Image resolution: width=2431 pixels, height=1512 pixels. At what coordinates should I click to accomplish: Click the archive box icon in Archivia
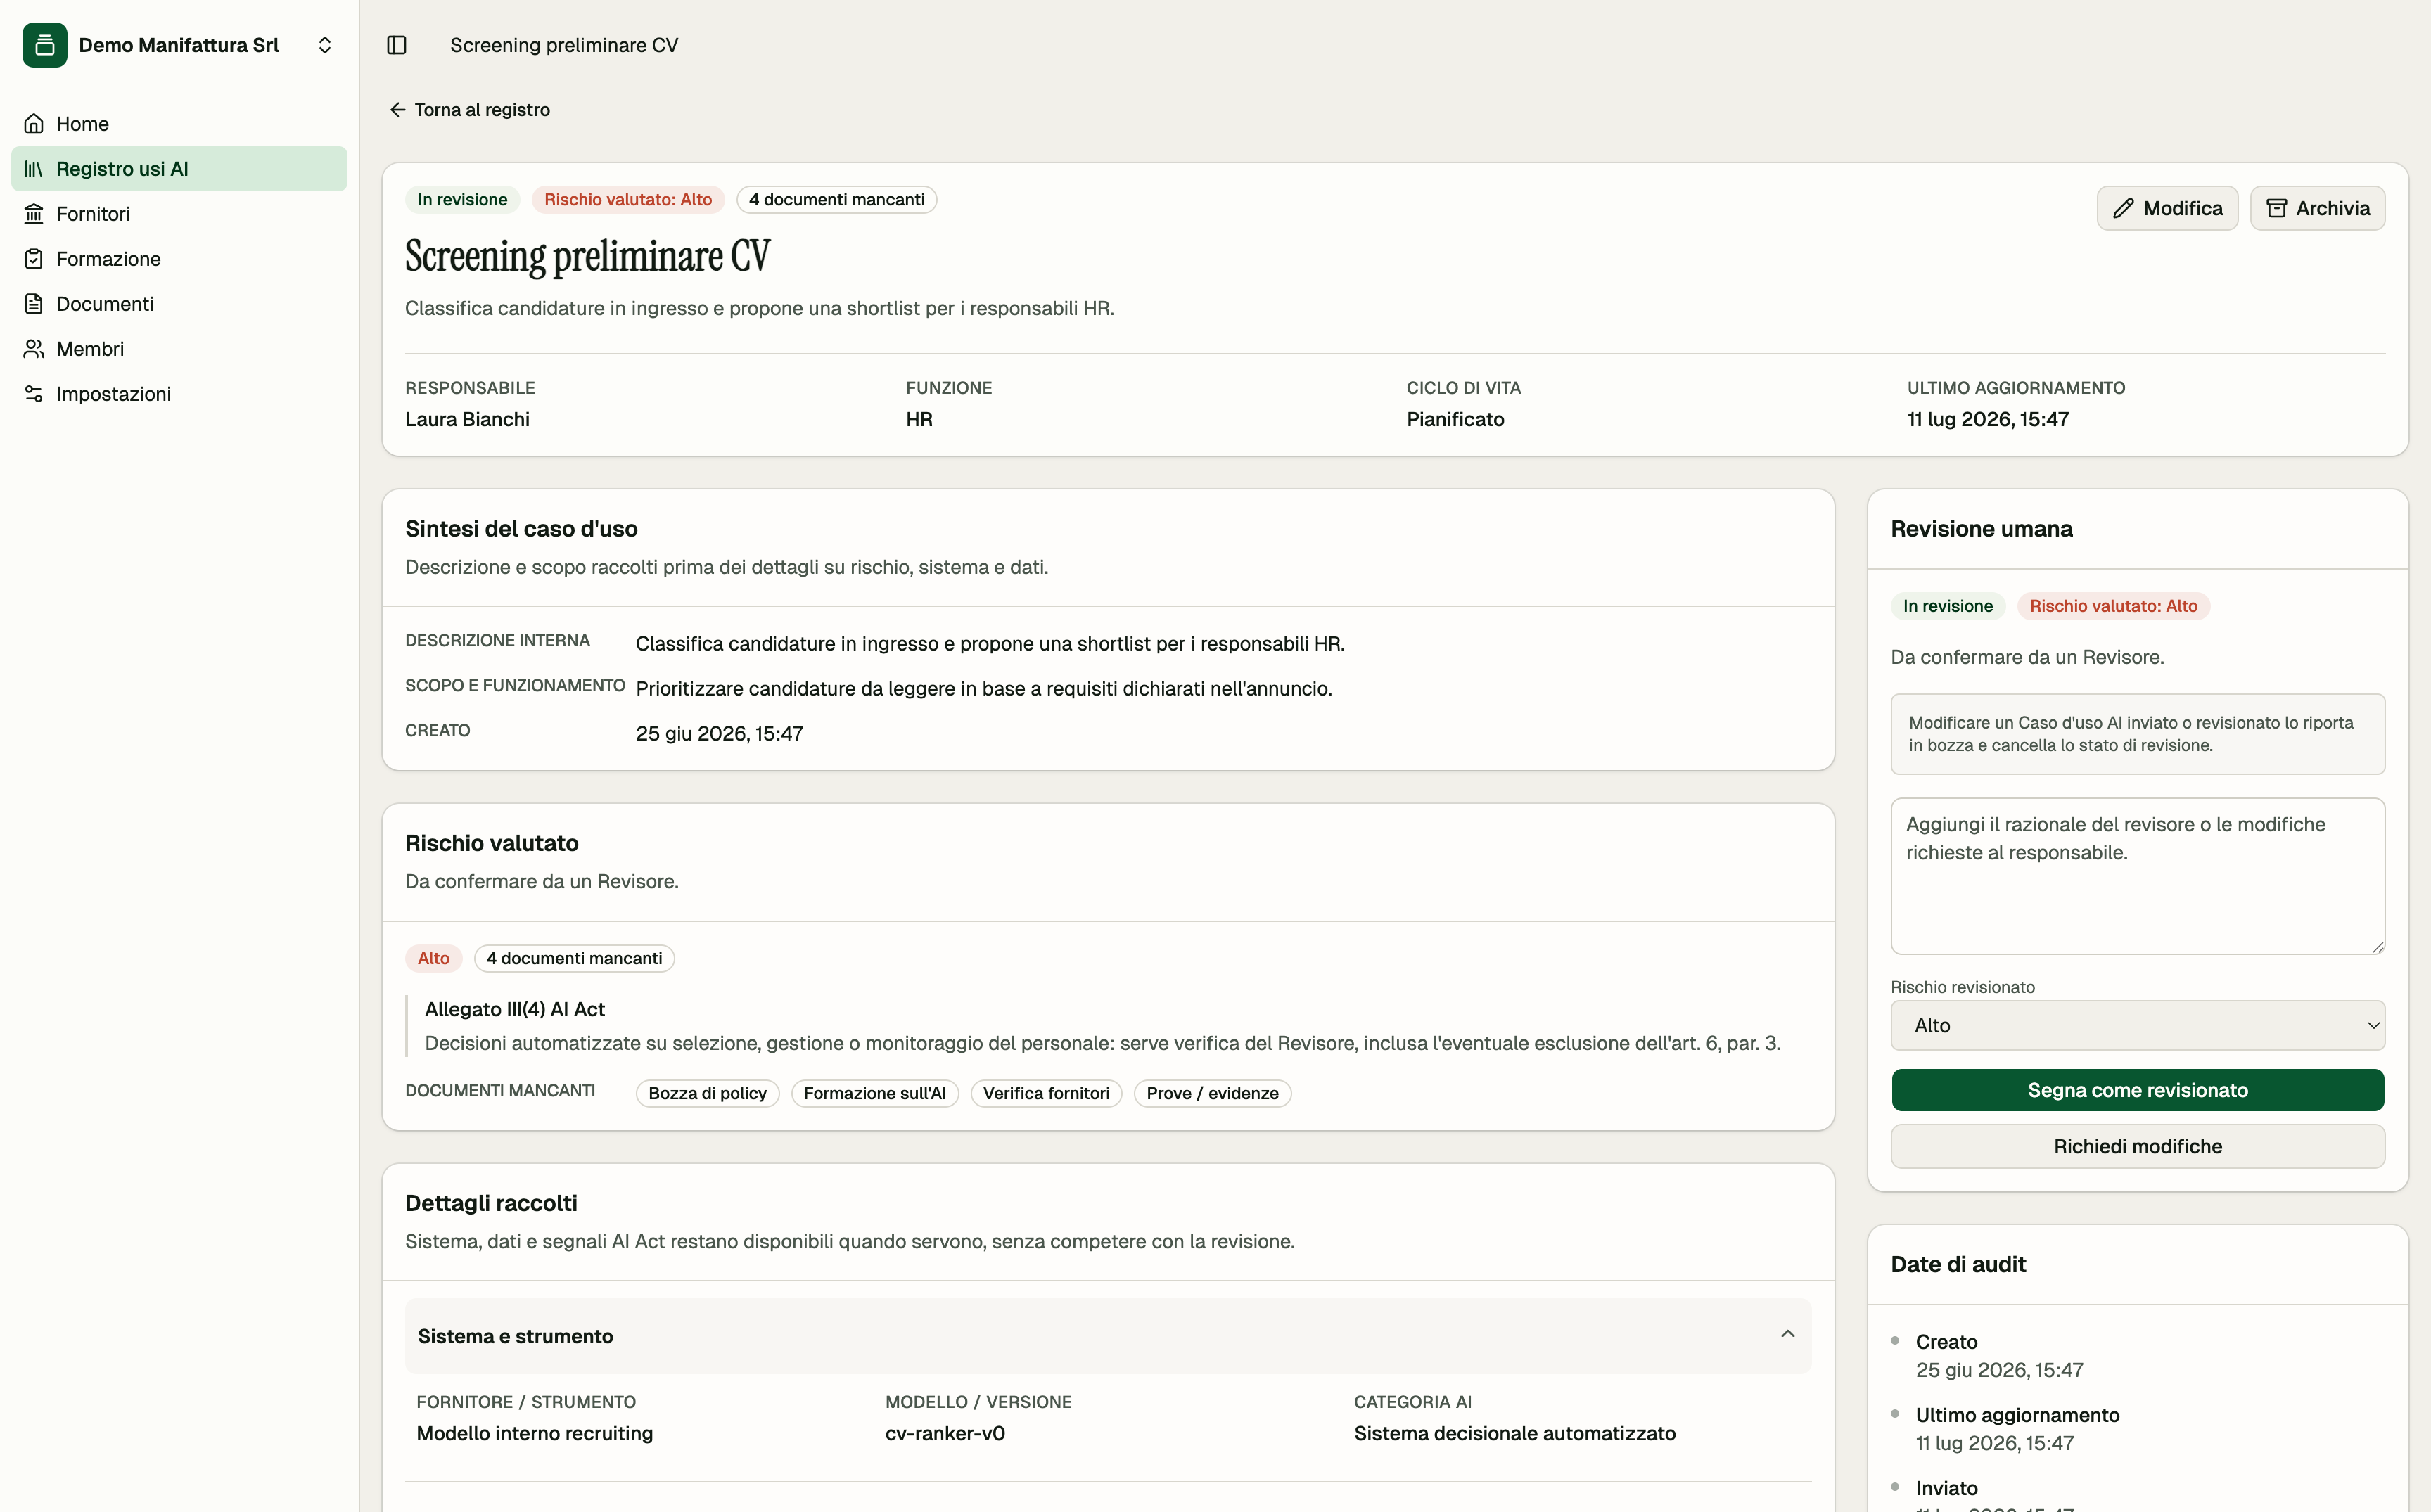(x=2277, y=208)
